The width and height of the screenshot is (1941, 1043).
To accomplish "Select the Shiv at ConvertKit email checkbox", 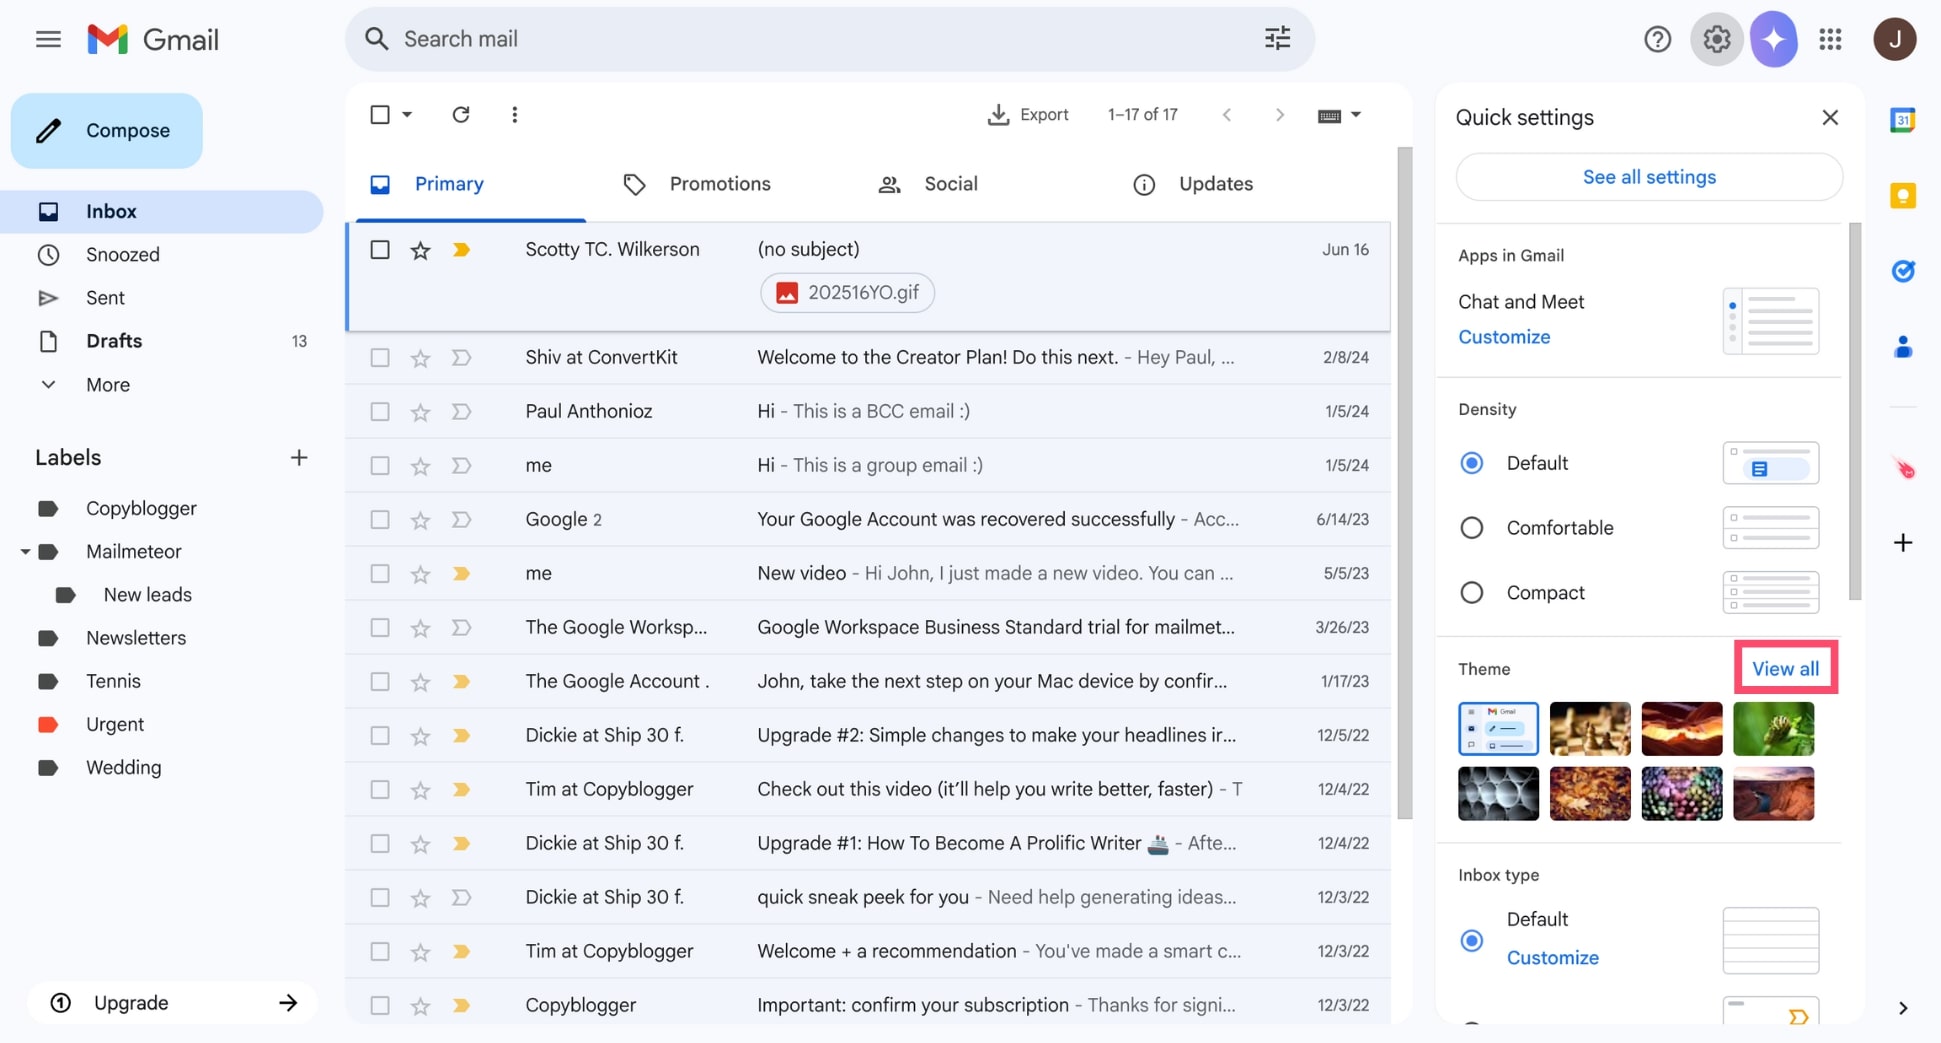I will [379, 358].
